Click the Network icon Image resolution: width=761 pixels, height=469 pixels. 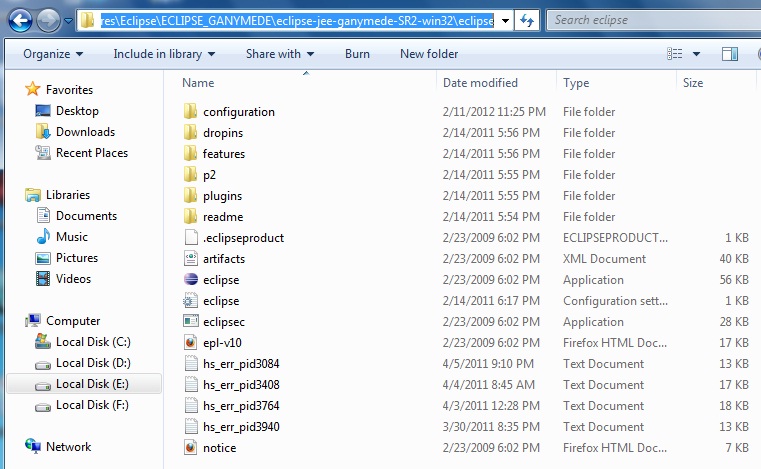[x=33, y=446]
